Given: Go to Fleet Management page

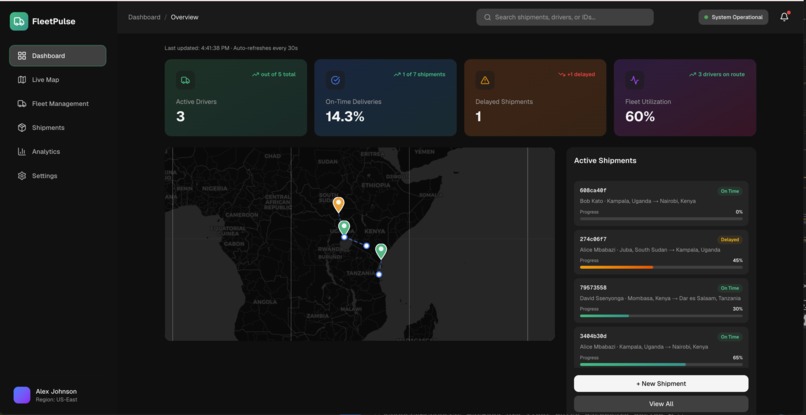Looking at the screenshot, I should pos(58,103).
